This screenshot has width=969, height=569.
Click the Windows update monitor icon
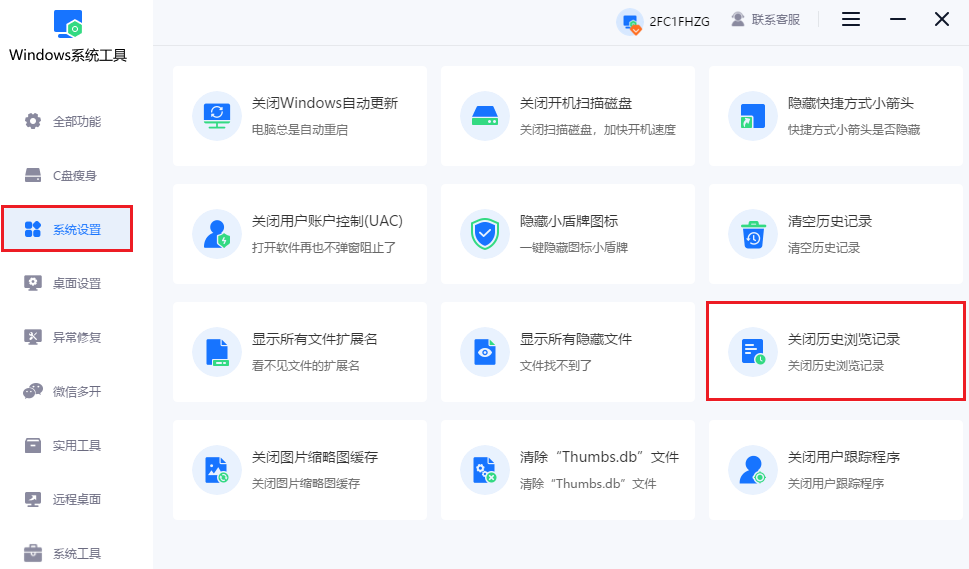coord(217,116)
